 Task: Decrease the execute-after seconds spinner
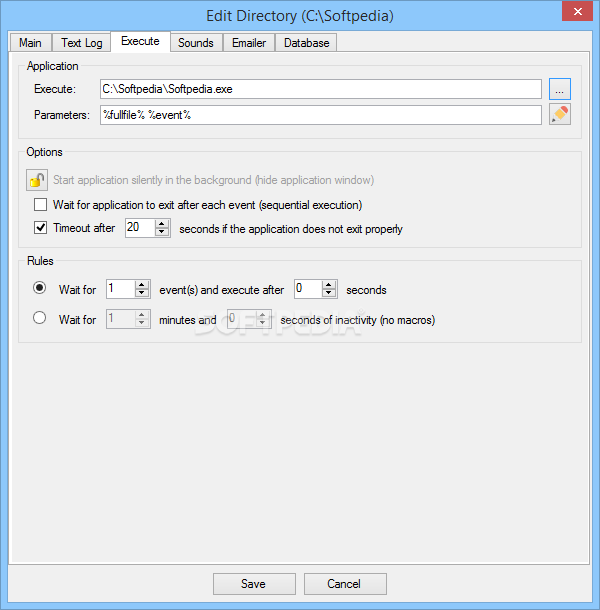pyautogui.click(x=329, y=293)
